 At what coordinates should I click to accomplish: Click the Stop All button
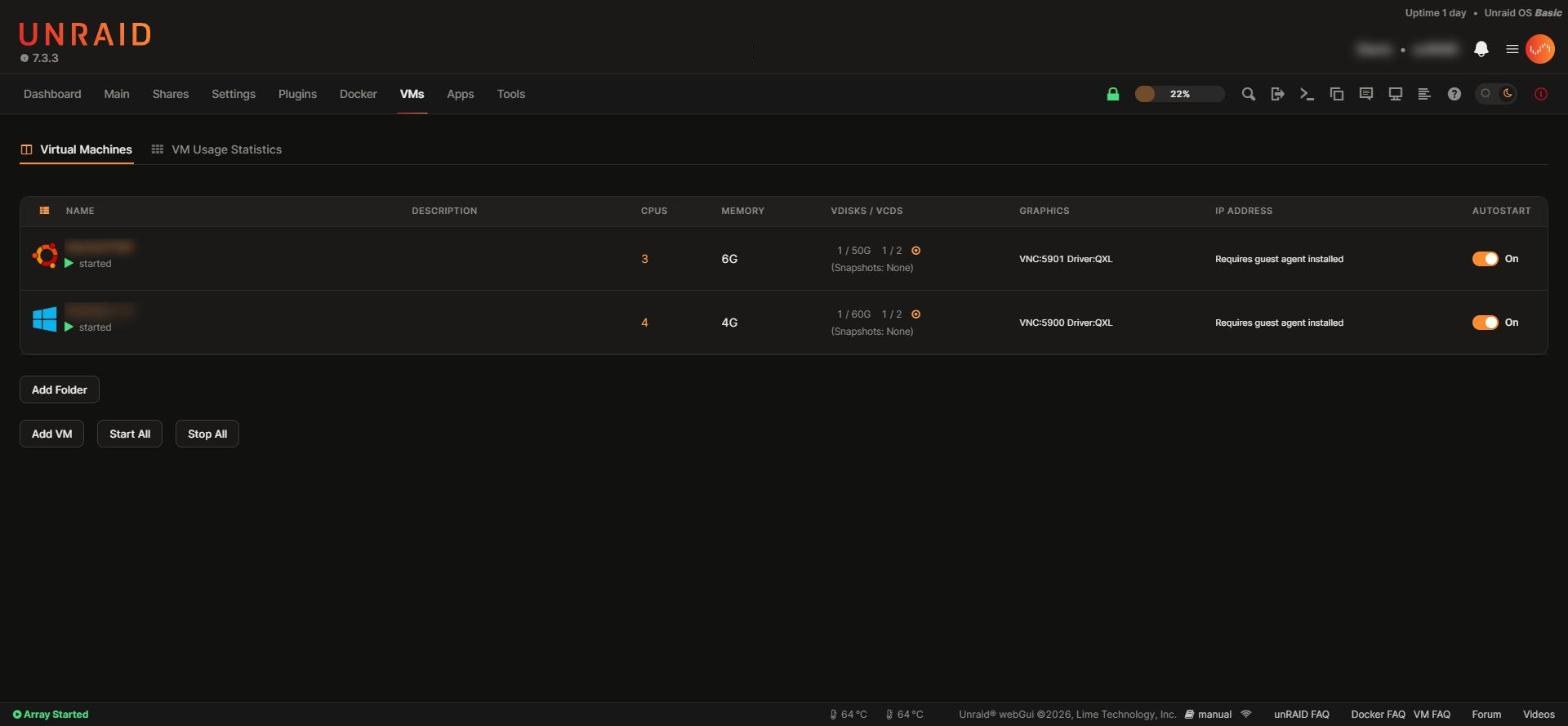coord(207,434)
